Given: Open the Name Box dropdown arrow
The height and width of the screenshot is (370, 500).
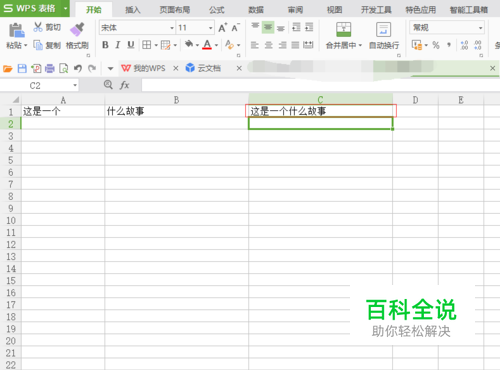Looking at the screenshot, I should click(75, 85).
